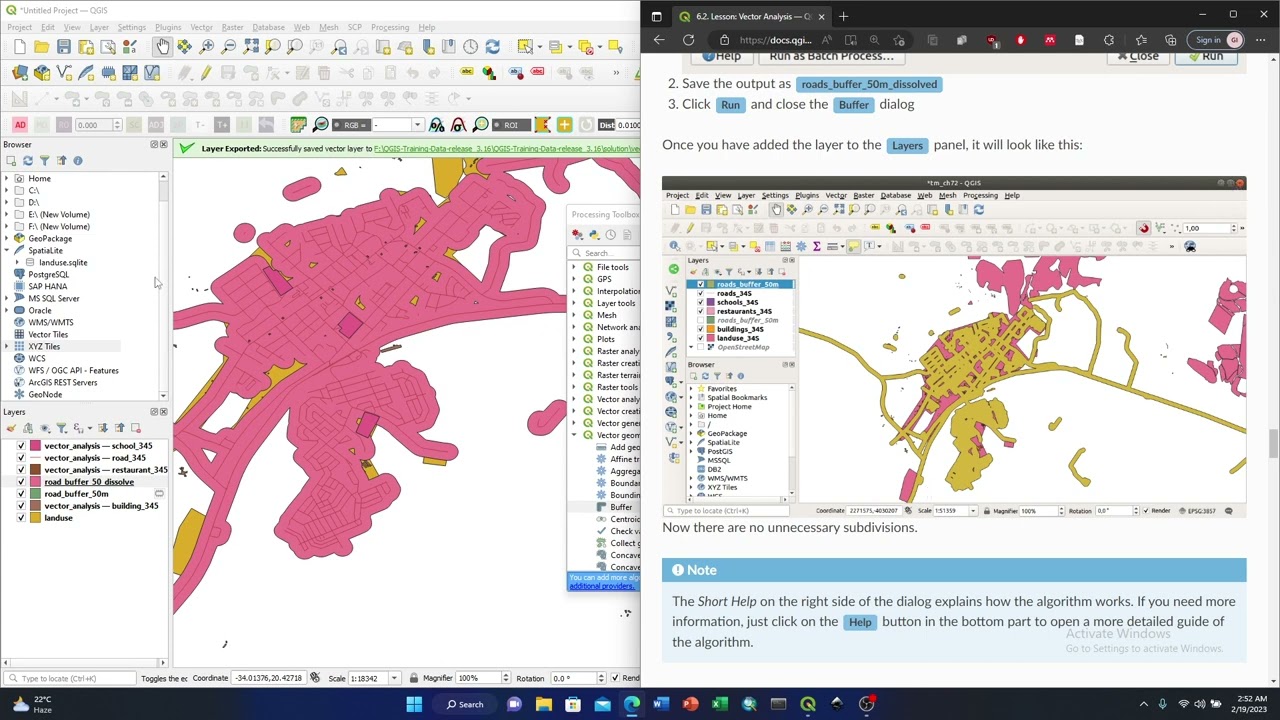Click the landuse layer yellow color swatch

[35, 518]
